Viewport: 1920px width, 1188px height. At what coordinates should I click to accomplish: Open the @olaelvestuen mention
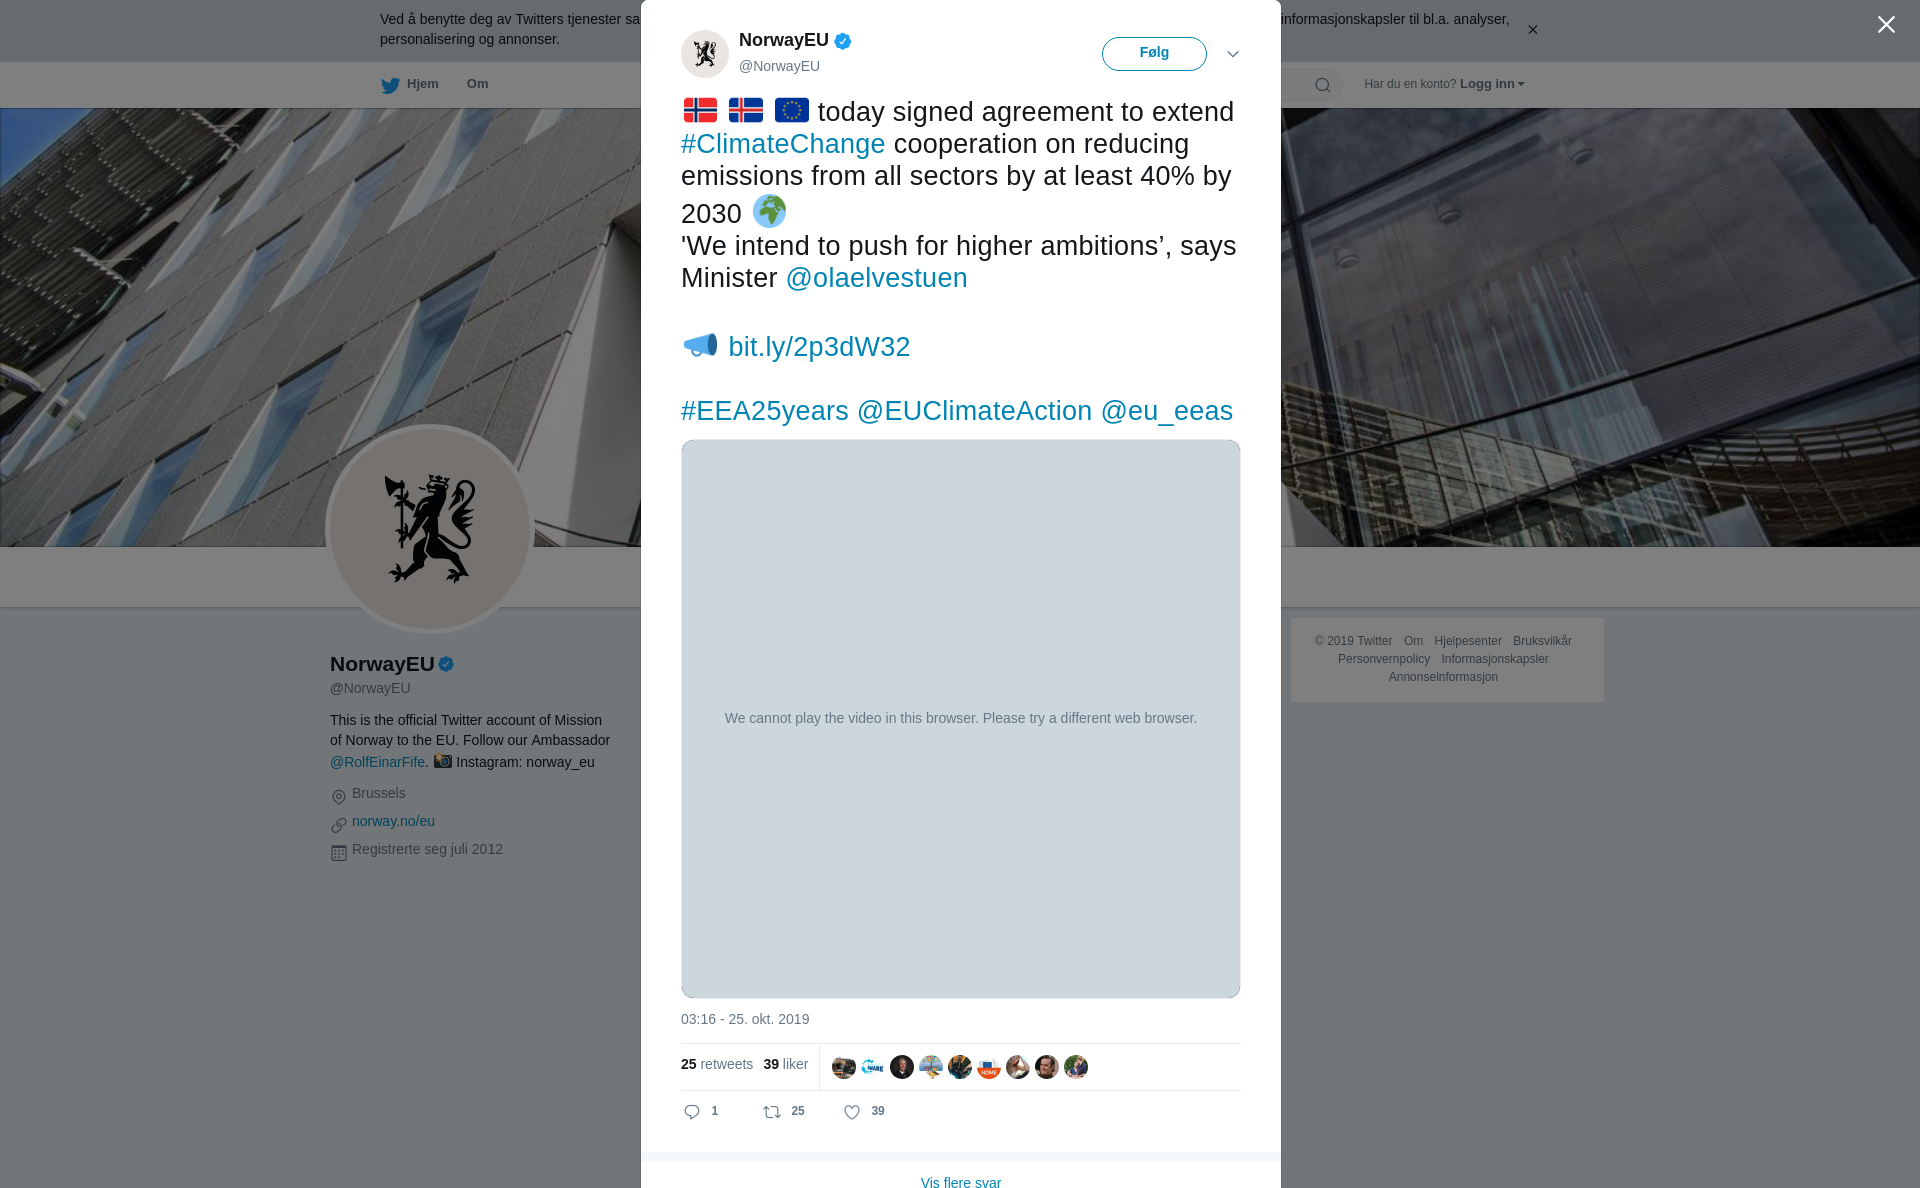click(x=877, y=278)
